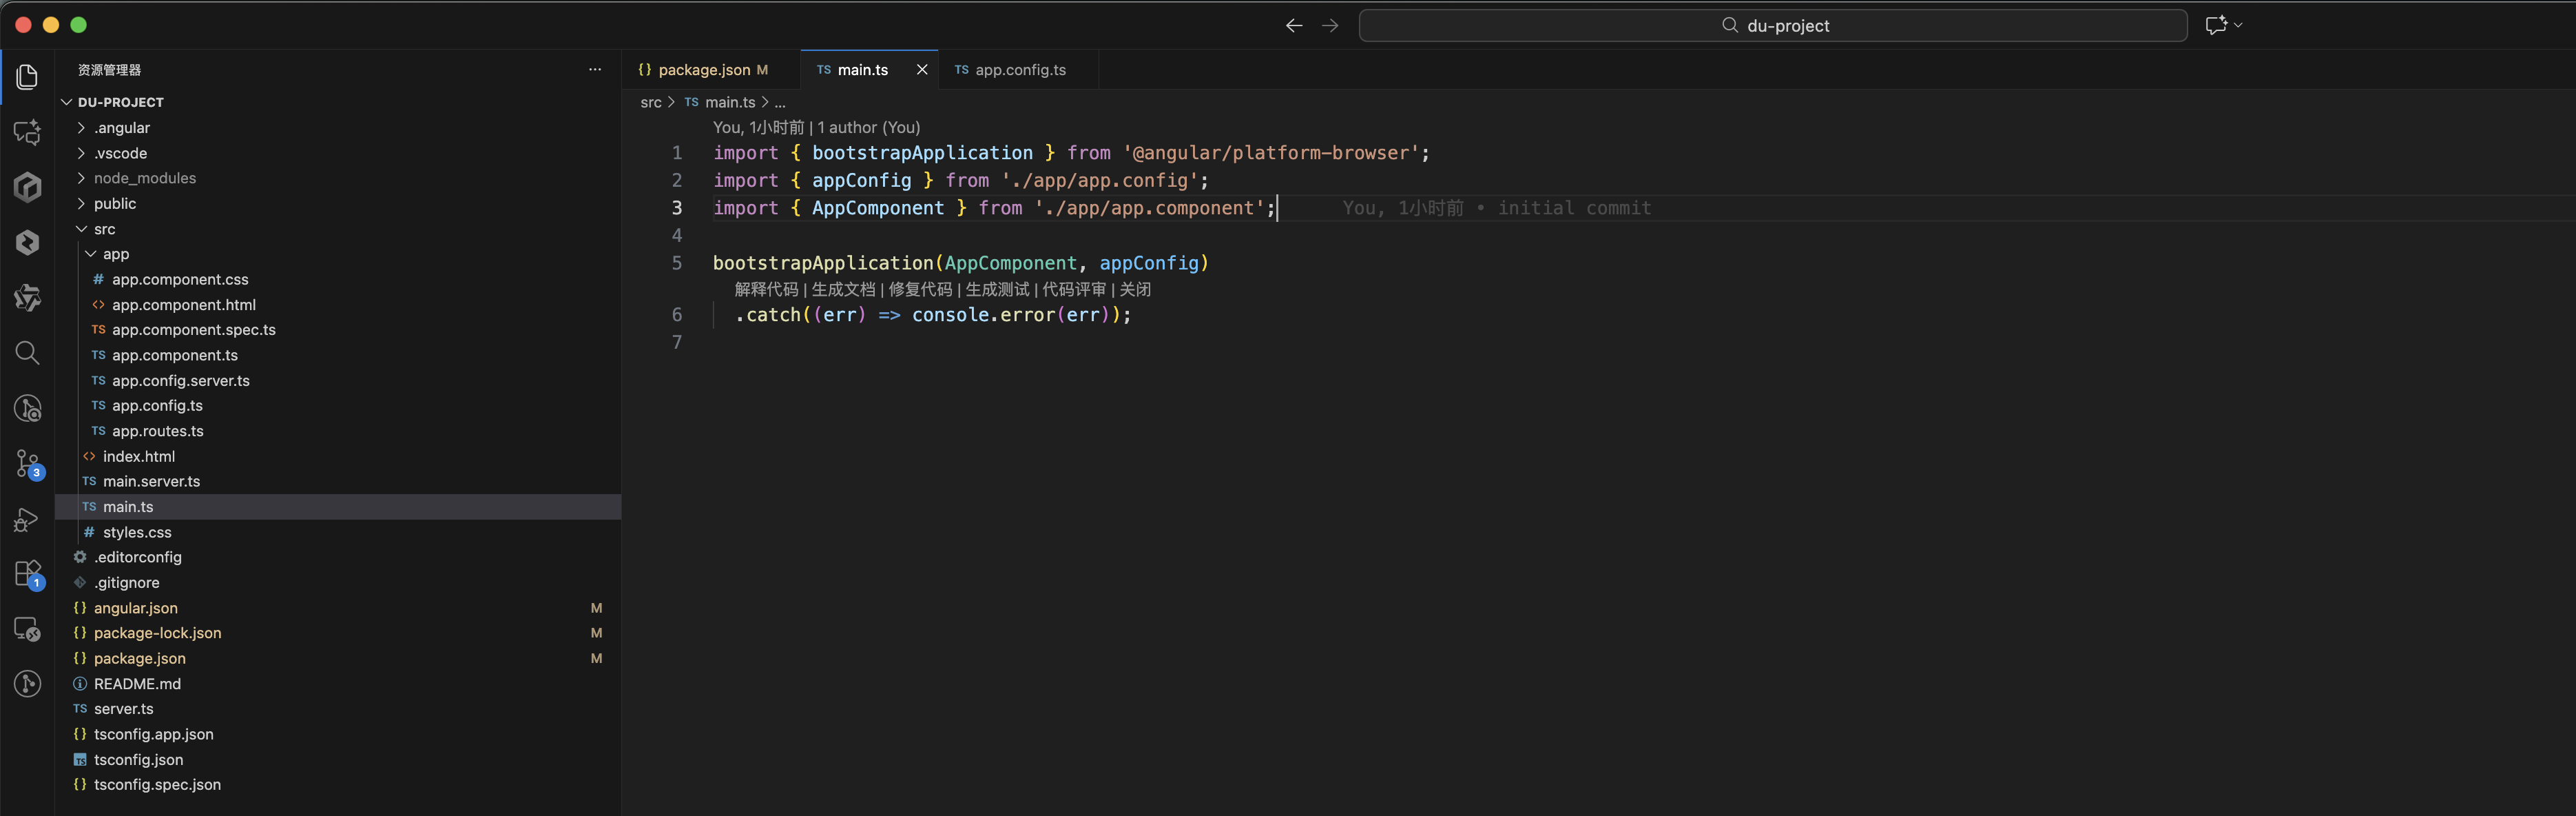
Task: Open the explorer more actions ellipsis
Action: click(x=595, y=70)
